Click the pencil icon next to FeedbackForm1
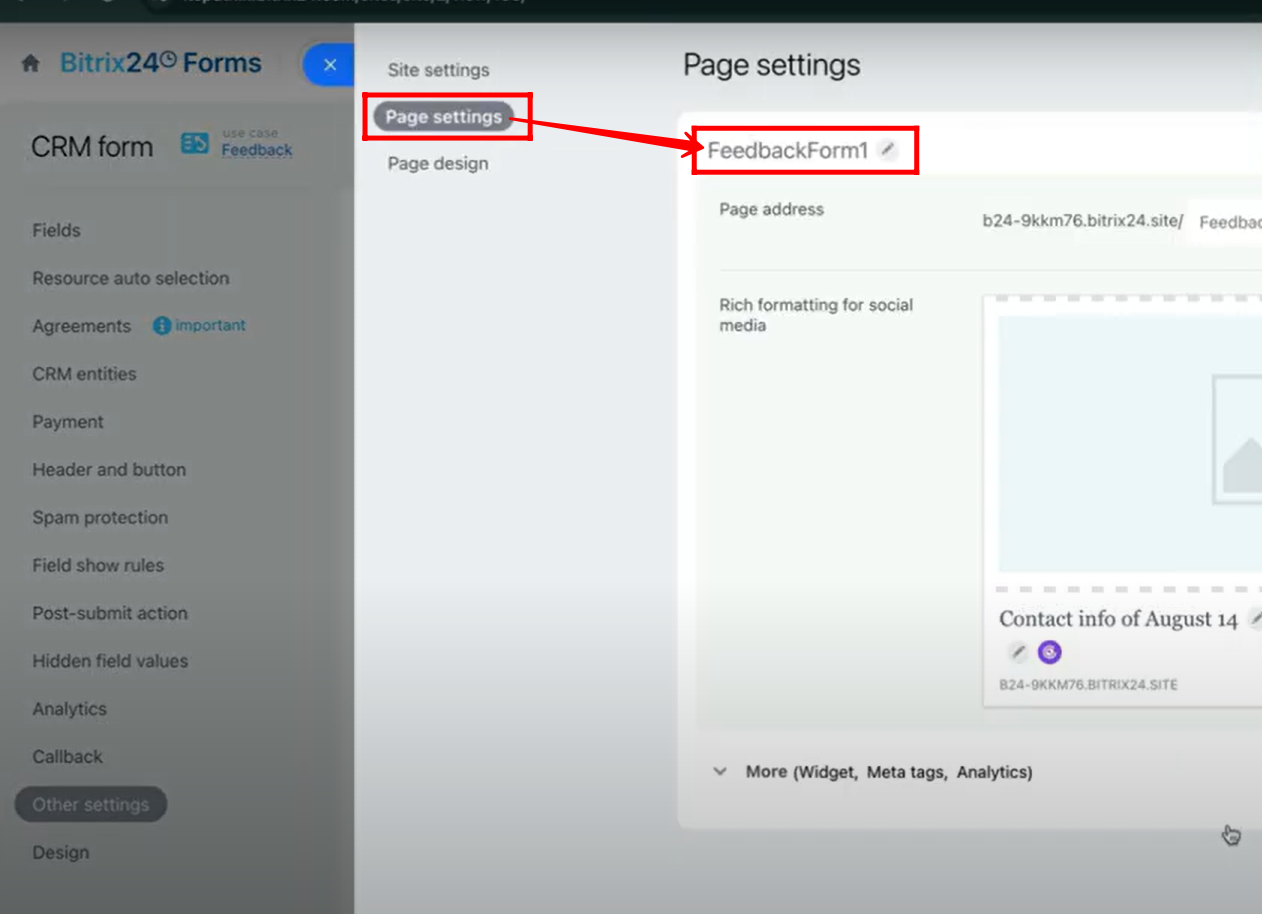This screenshot has height=914, width=1262. coord(887,150)
